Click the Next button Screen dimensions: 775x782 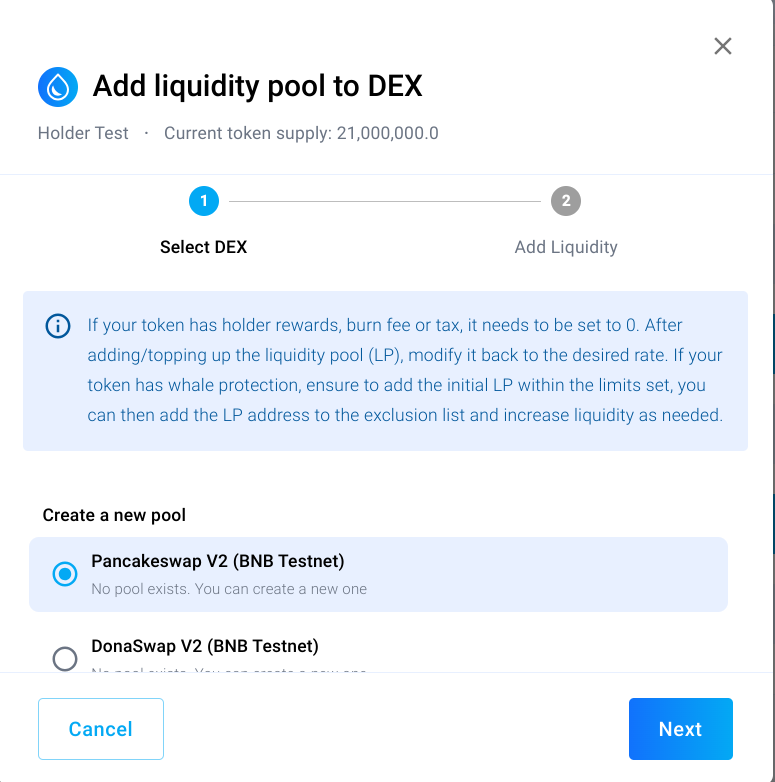coord(680,729)
